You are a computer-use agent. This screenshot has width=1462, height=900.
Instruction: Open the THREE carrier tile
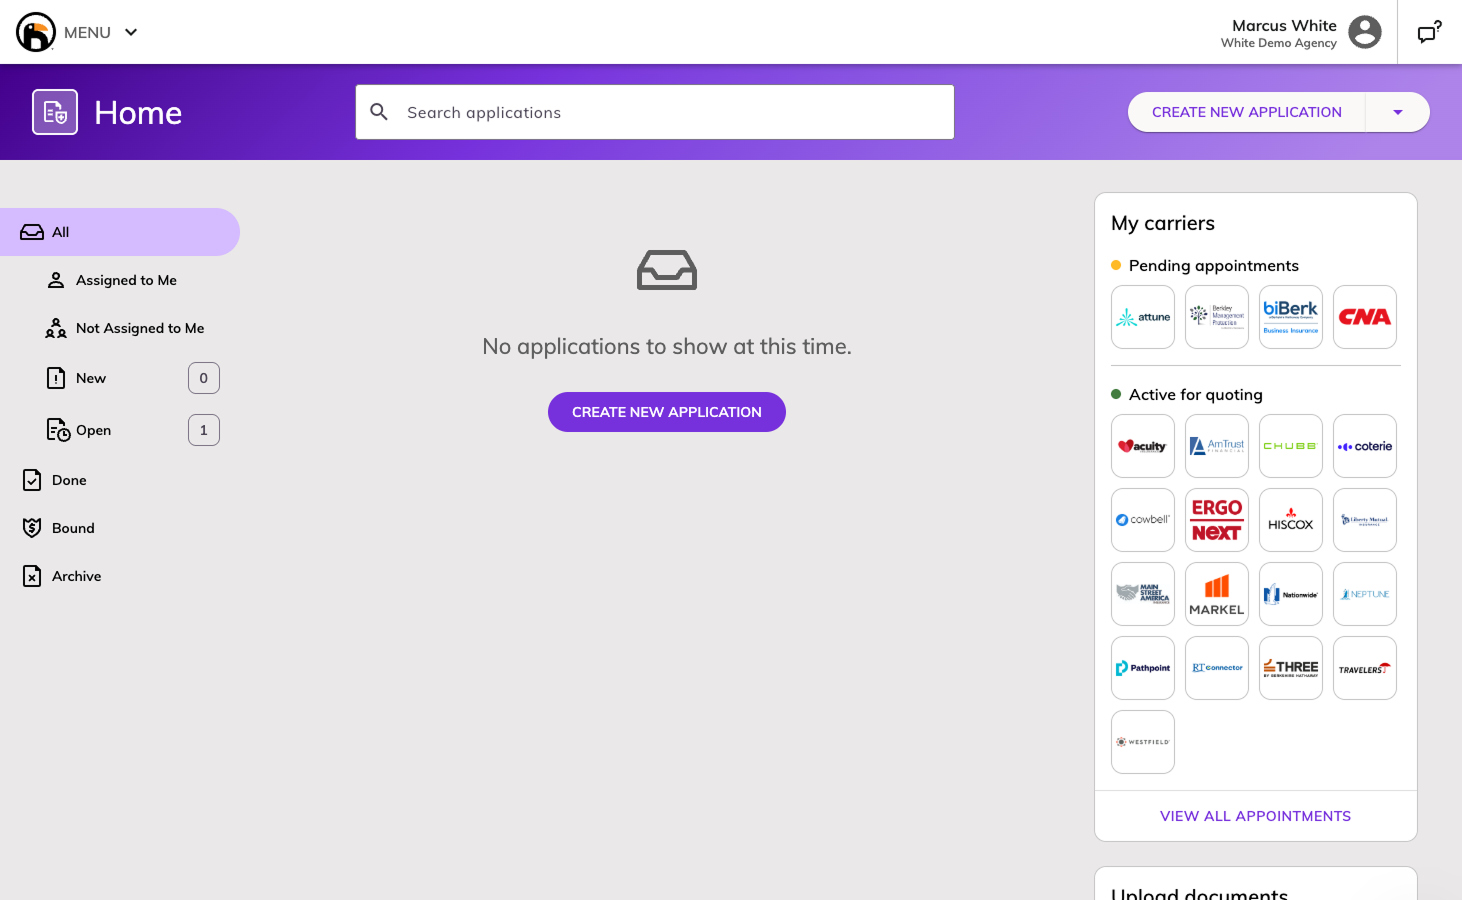click(1291, 668)
